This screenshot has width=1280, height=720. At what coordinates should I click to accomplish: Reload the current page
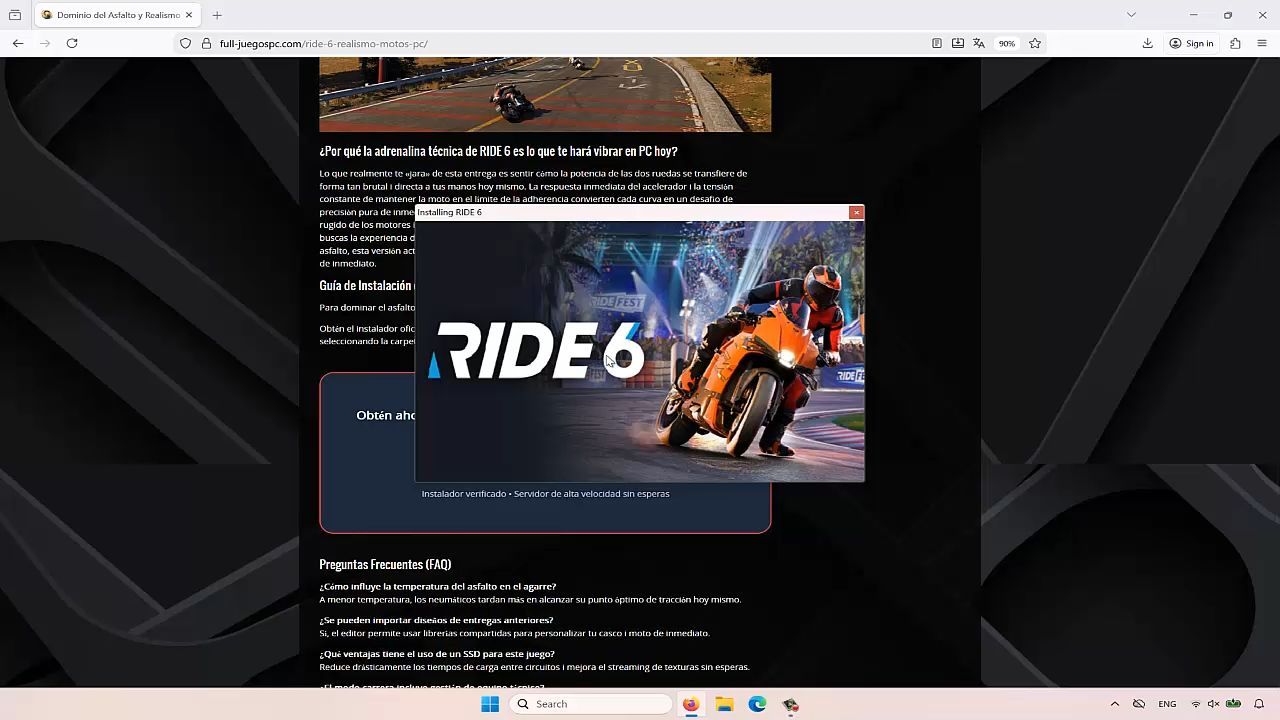72,43
